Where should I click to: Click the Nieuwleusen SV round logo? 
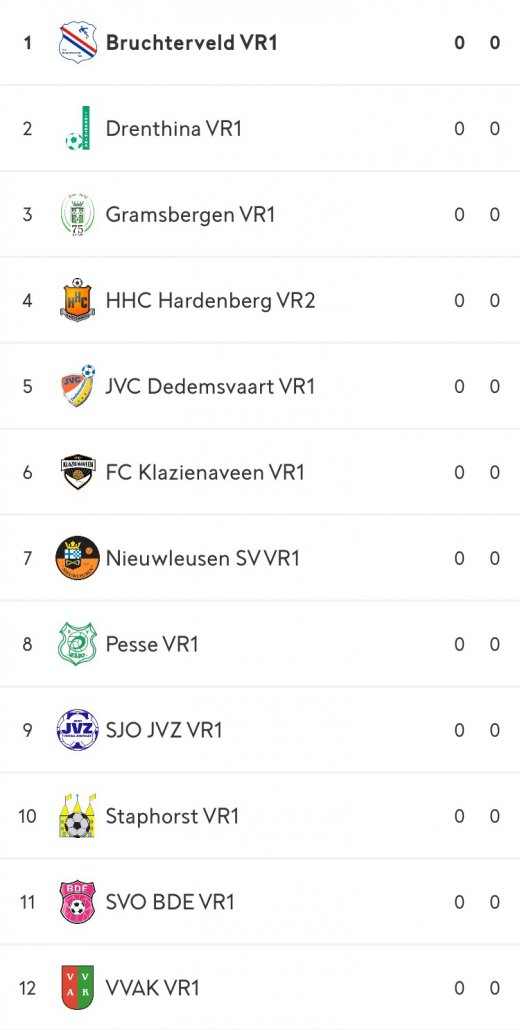coord(77,558)
